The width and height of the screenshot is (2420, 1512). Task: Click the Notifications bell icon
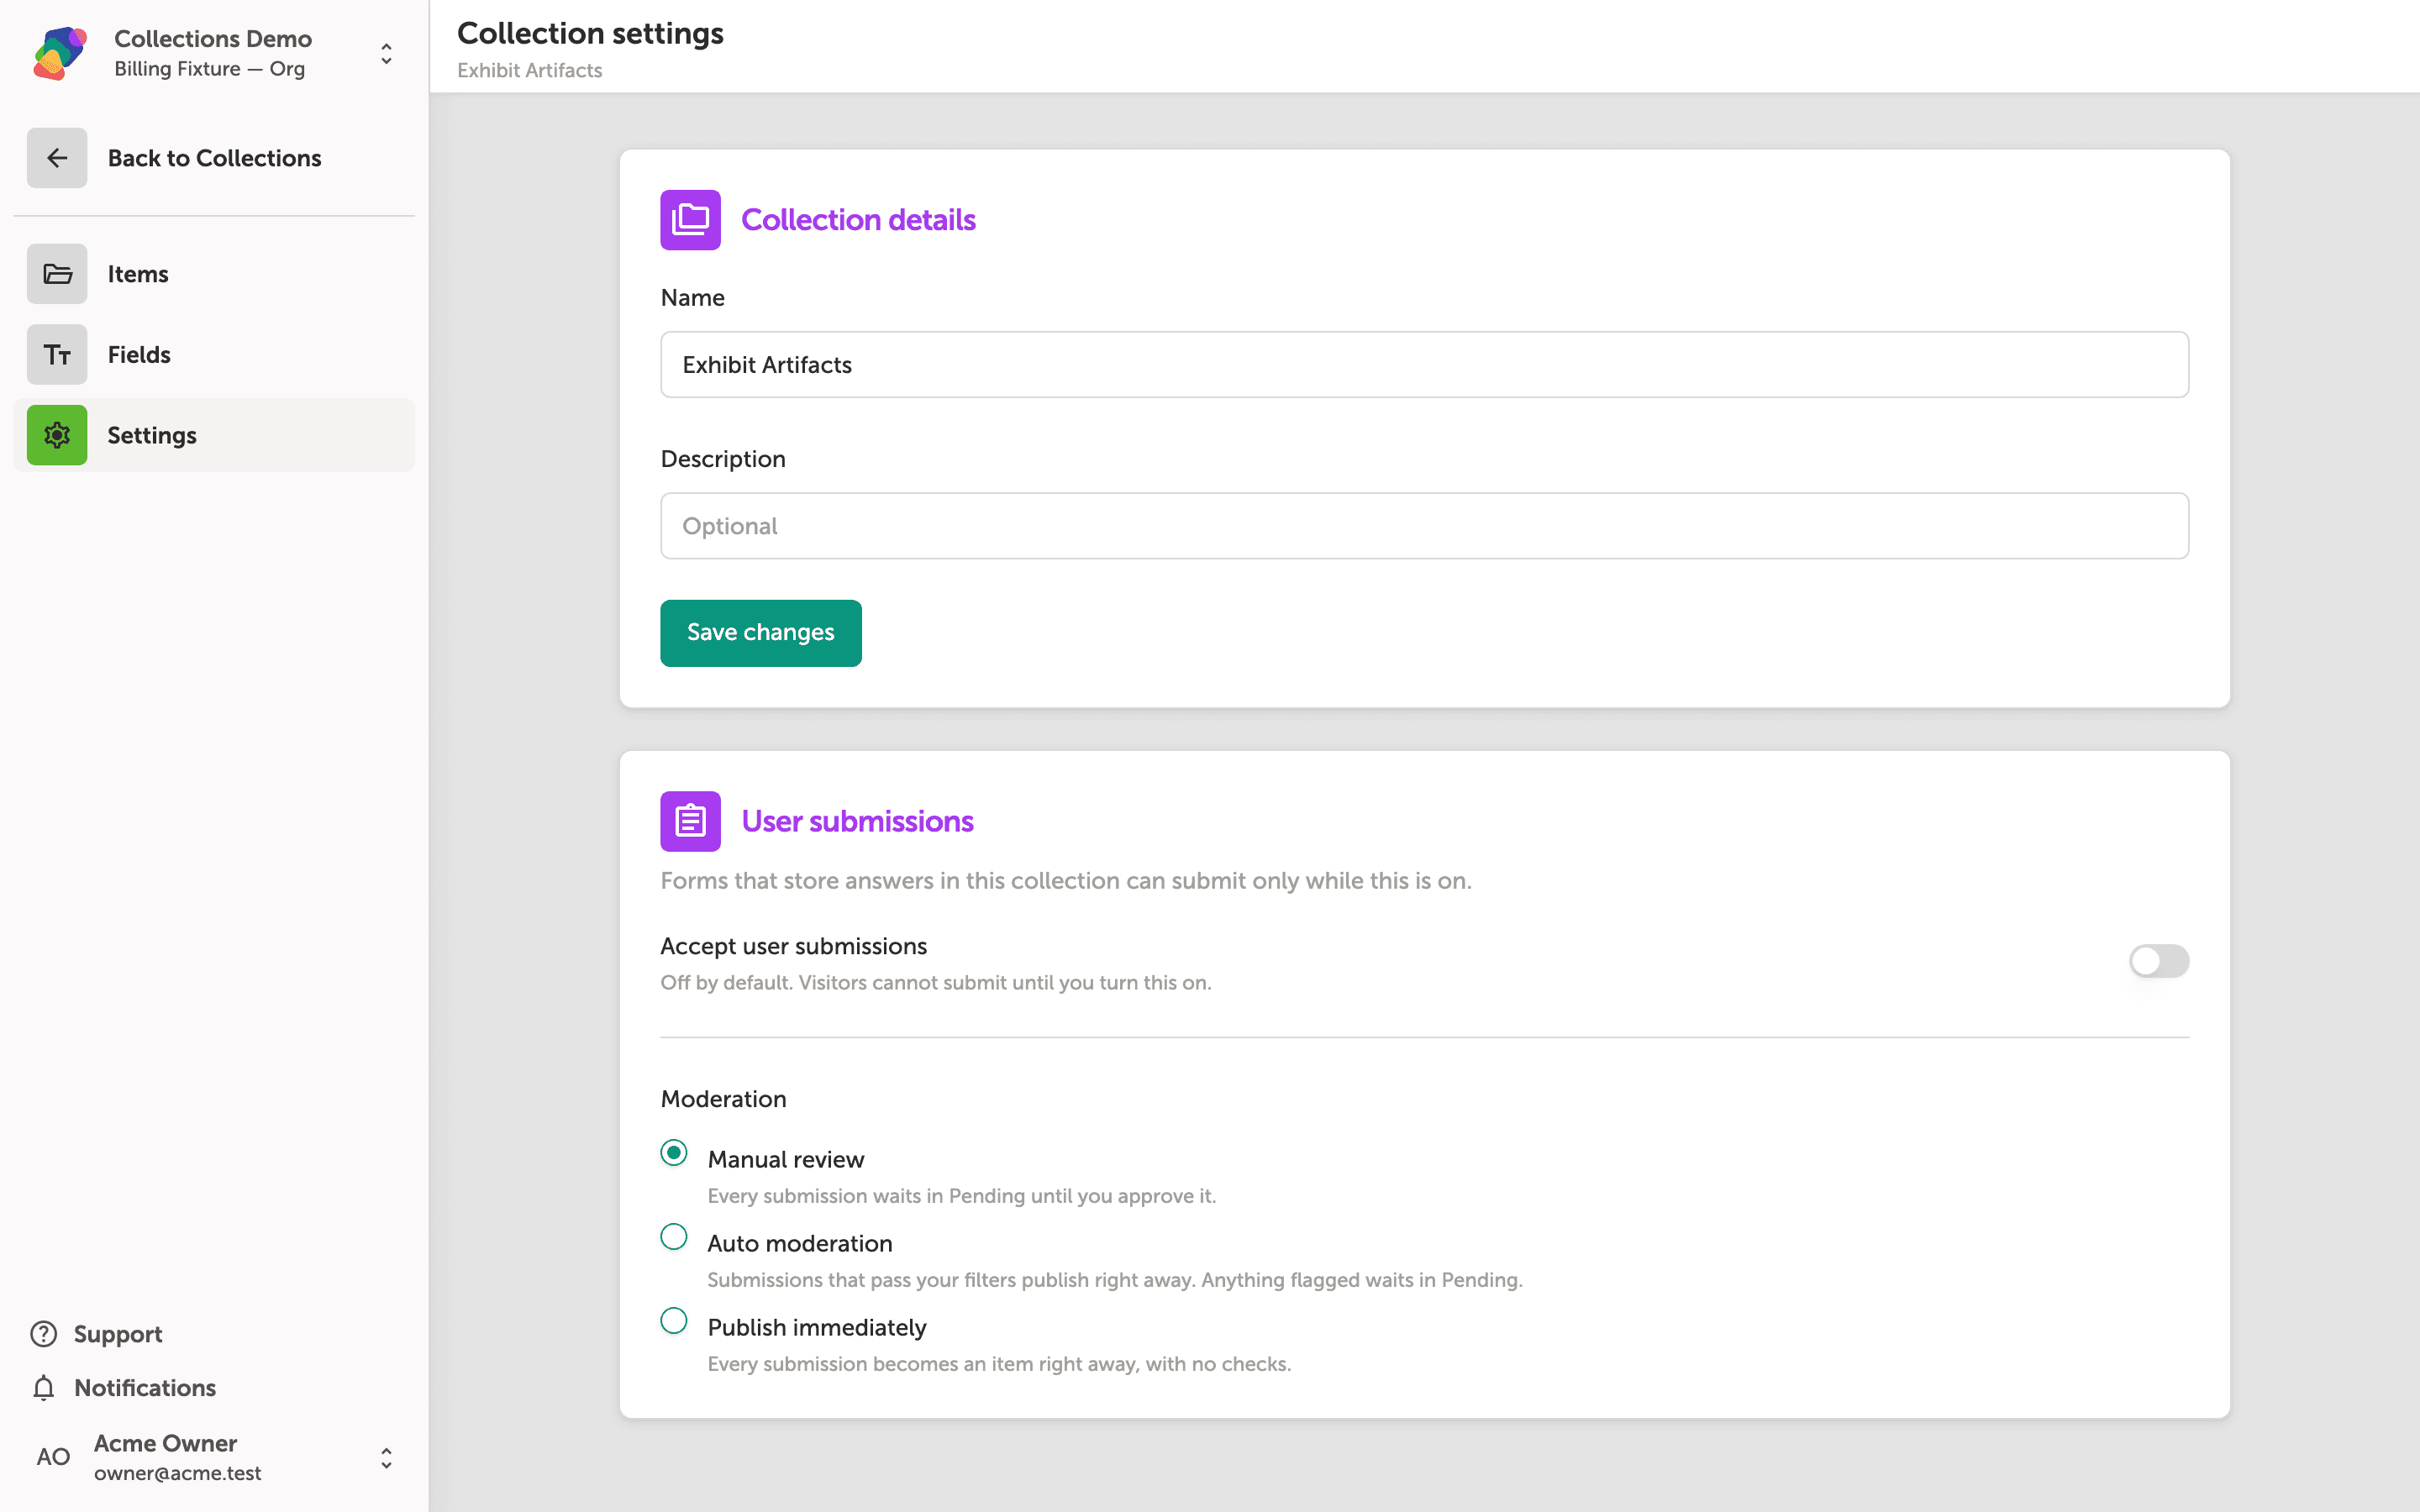coord(43,1388)
